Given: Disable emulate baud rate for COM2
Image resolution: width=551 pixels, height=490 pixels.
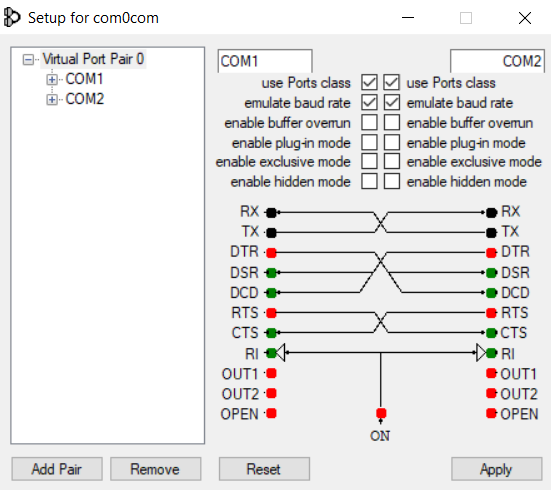Looking at the screenshot, I should pos(391,103).
